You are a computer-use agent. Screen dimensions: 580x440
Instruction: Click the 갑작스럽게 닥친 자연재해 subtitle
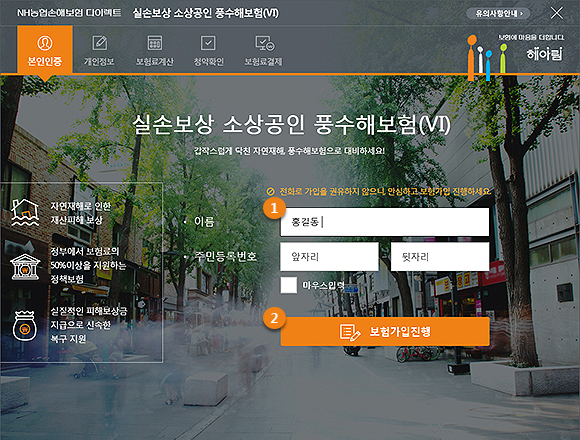point(289,151)
